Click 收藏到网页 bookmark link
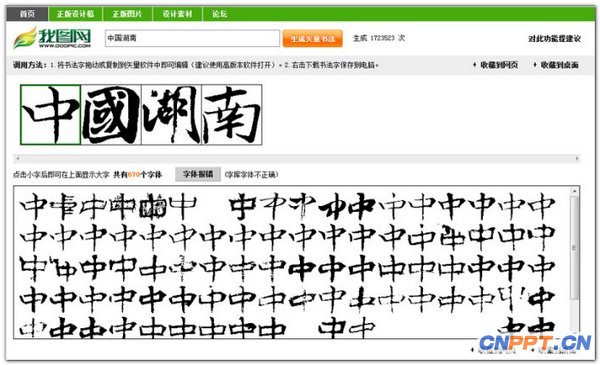The width and height of the screenshot is (600, 365). coord(496,65)
